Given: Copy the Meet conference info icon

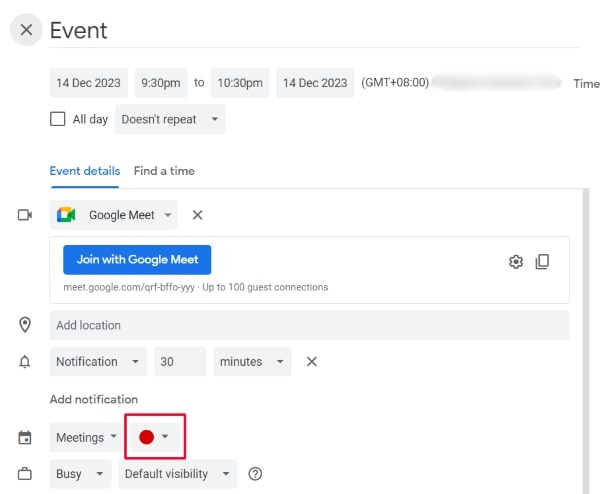Looking at the screenshot, I should point(542,262).
